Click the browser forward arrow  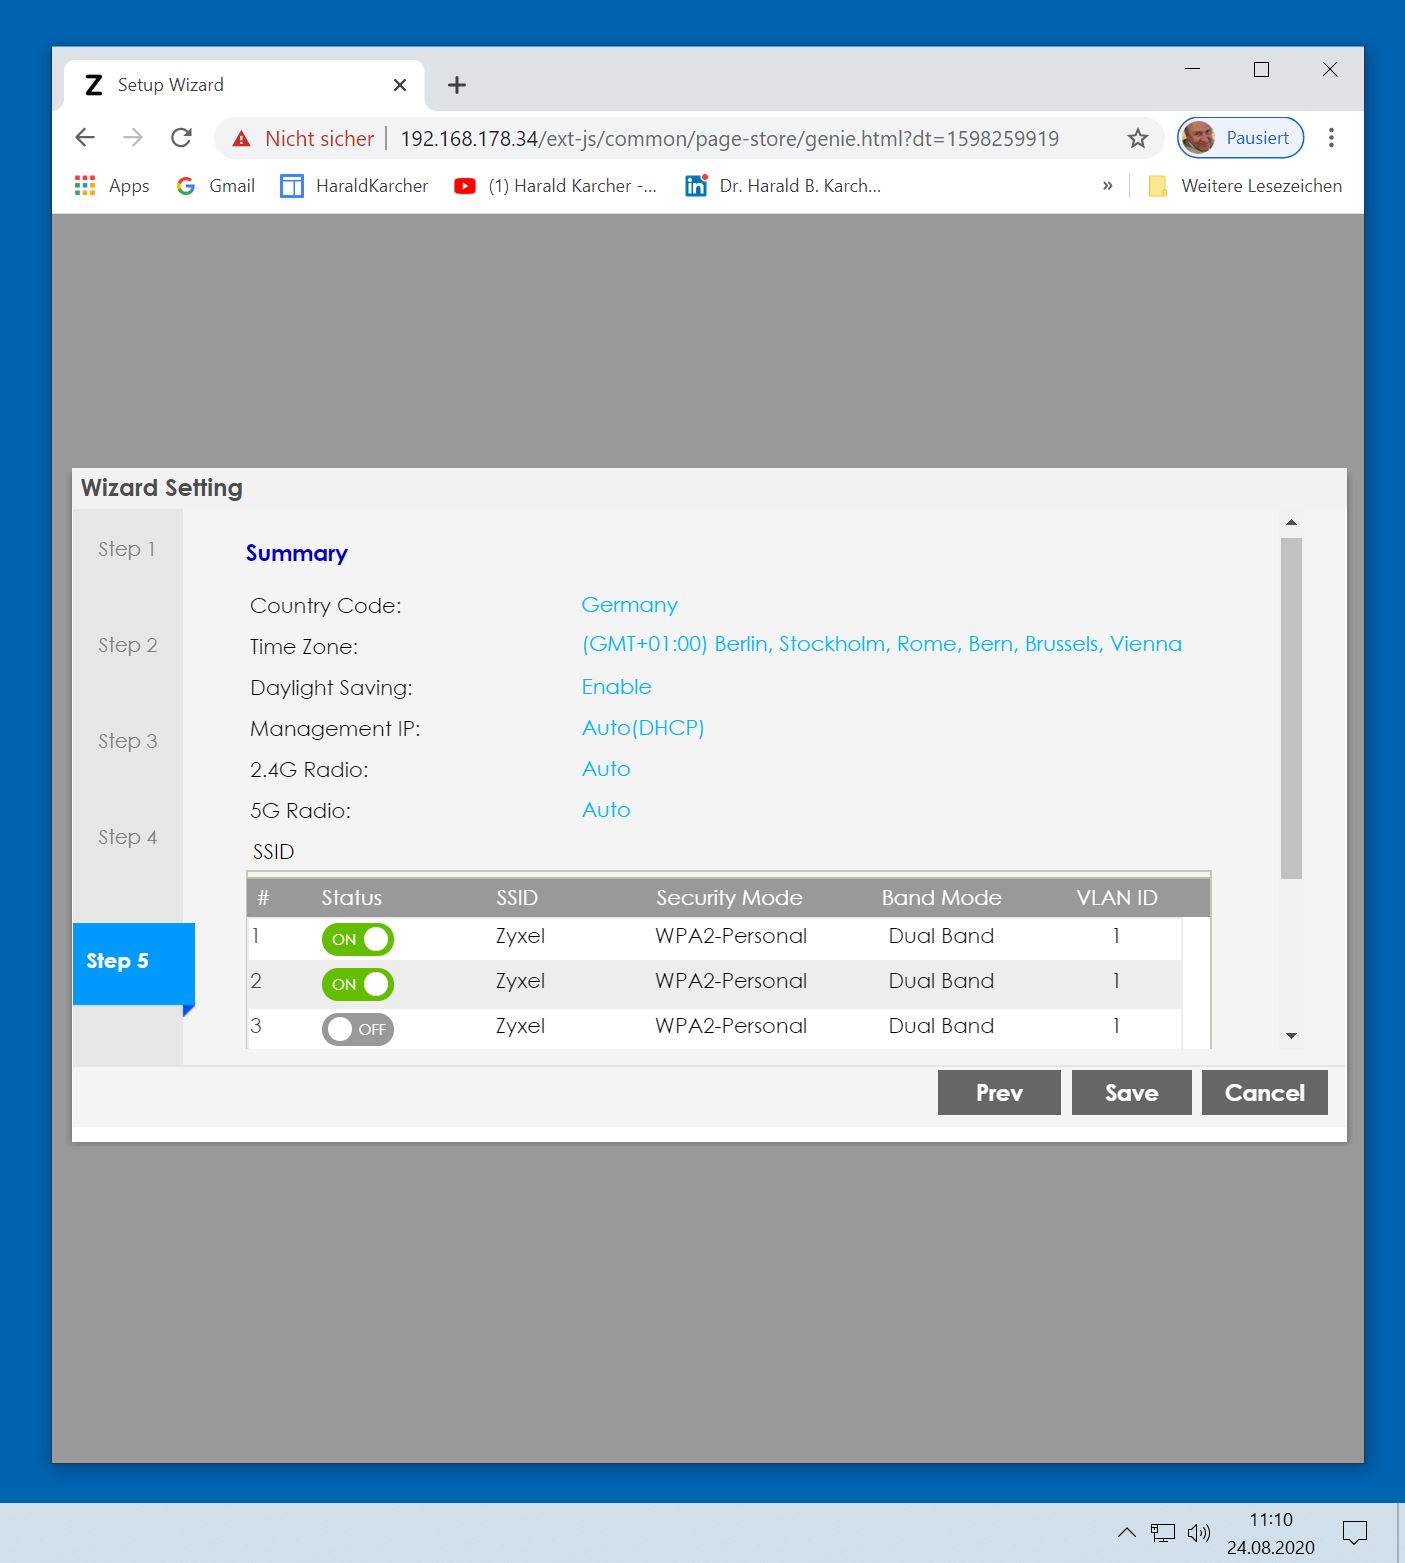coord(133,138)
